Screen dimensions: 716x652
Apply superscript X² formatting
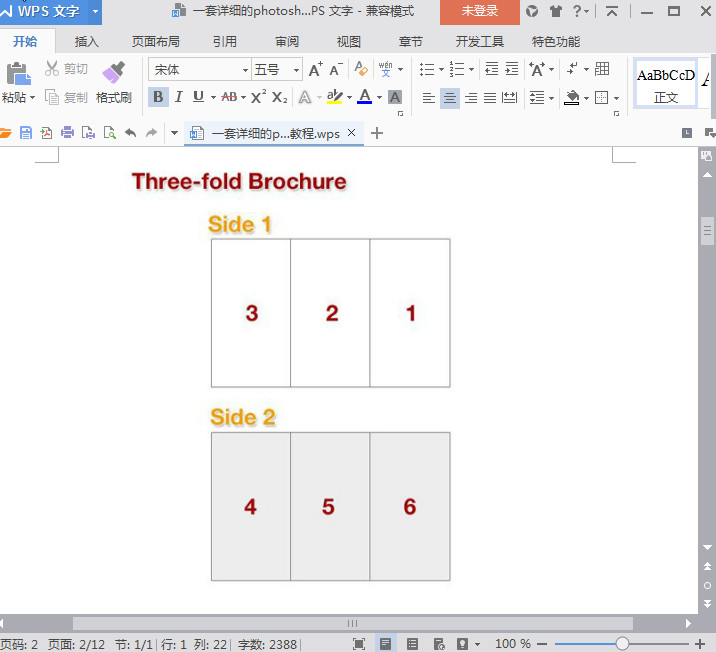pos(258,97)
